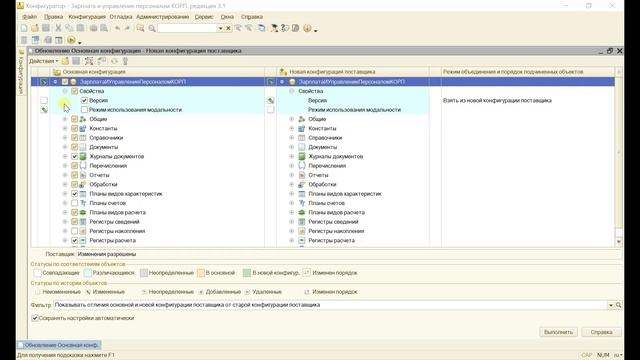Click the yellow info About icon
The image size is (640, 360).
[x=307, y=28]
